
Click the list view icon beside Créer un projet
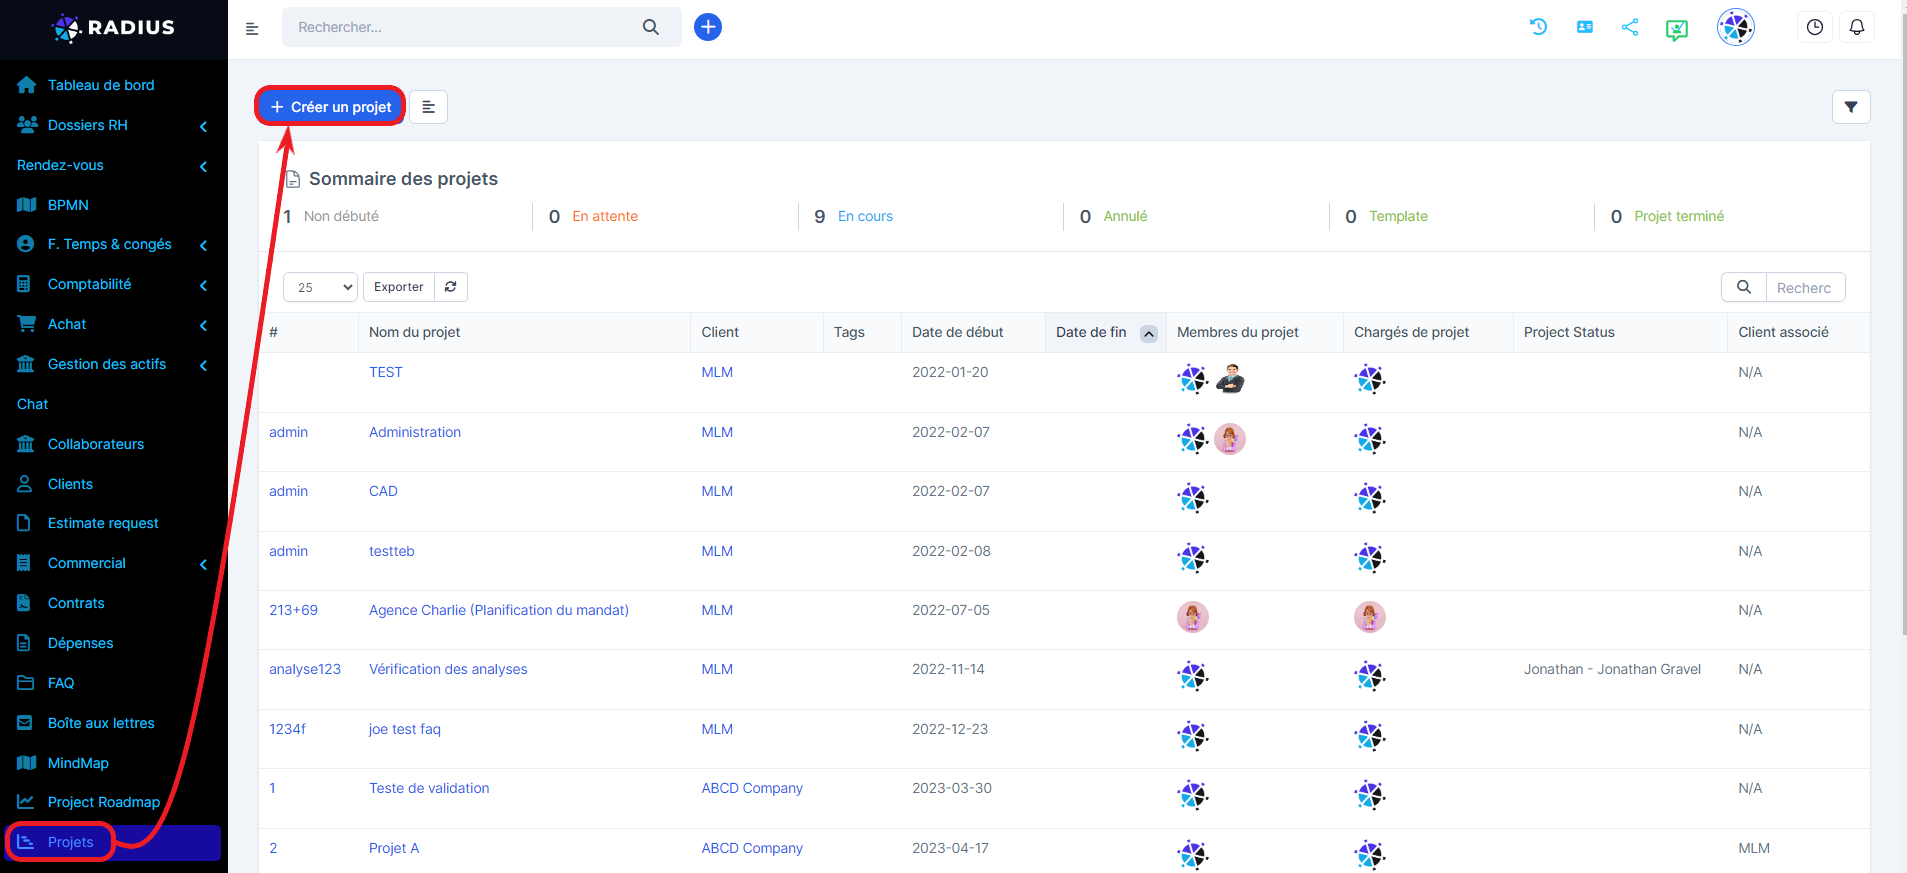click(x=428, y=107)
